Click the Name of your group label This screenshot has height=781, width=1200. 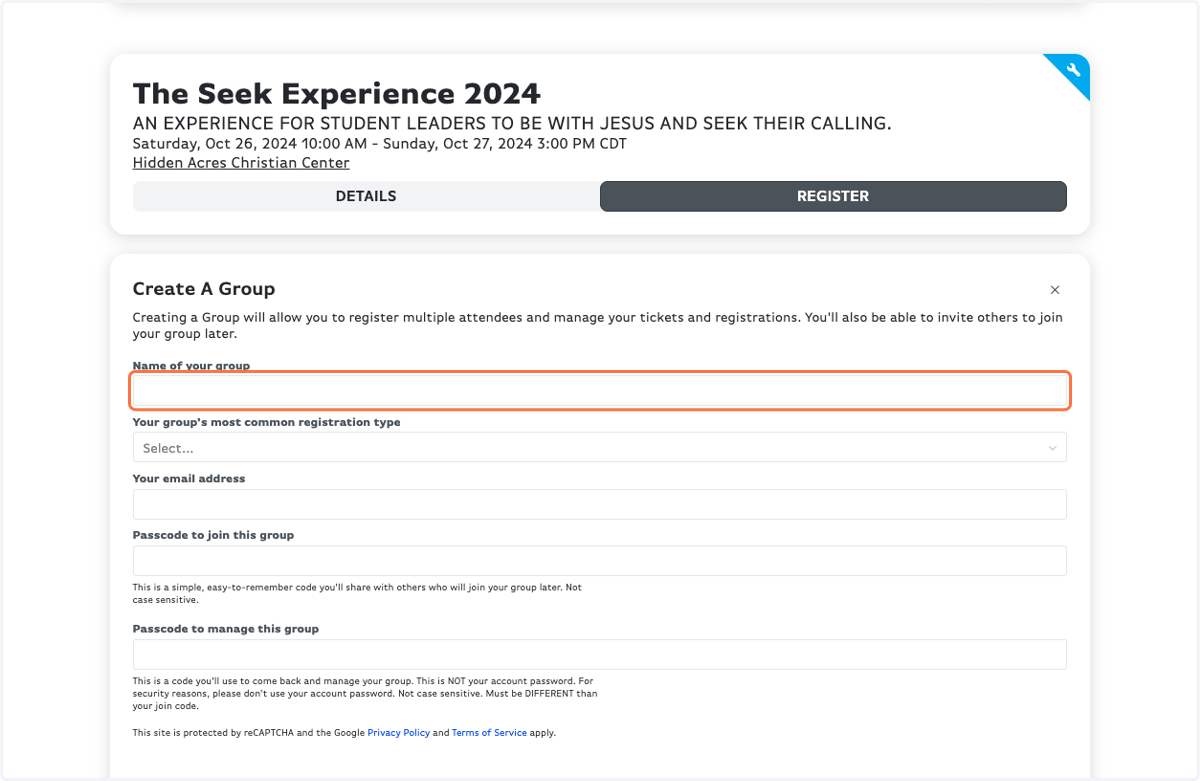click(191, 366)
